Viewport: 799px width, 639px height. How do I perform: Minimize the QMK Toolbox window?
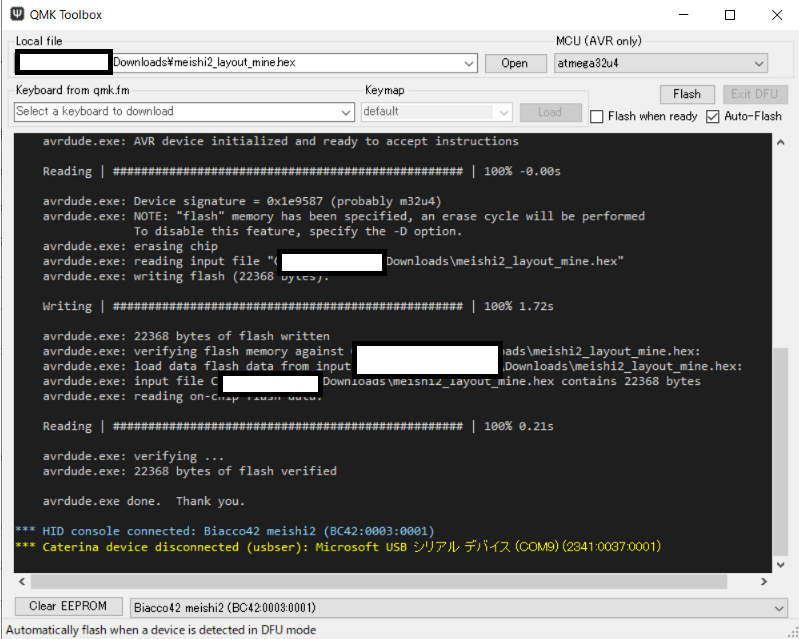[684, 15]
